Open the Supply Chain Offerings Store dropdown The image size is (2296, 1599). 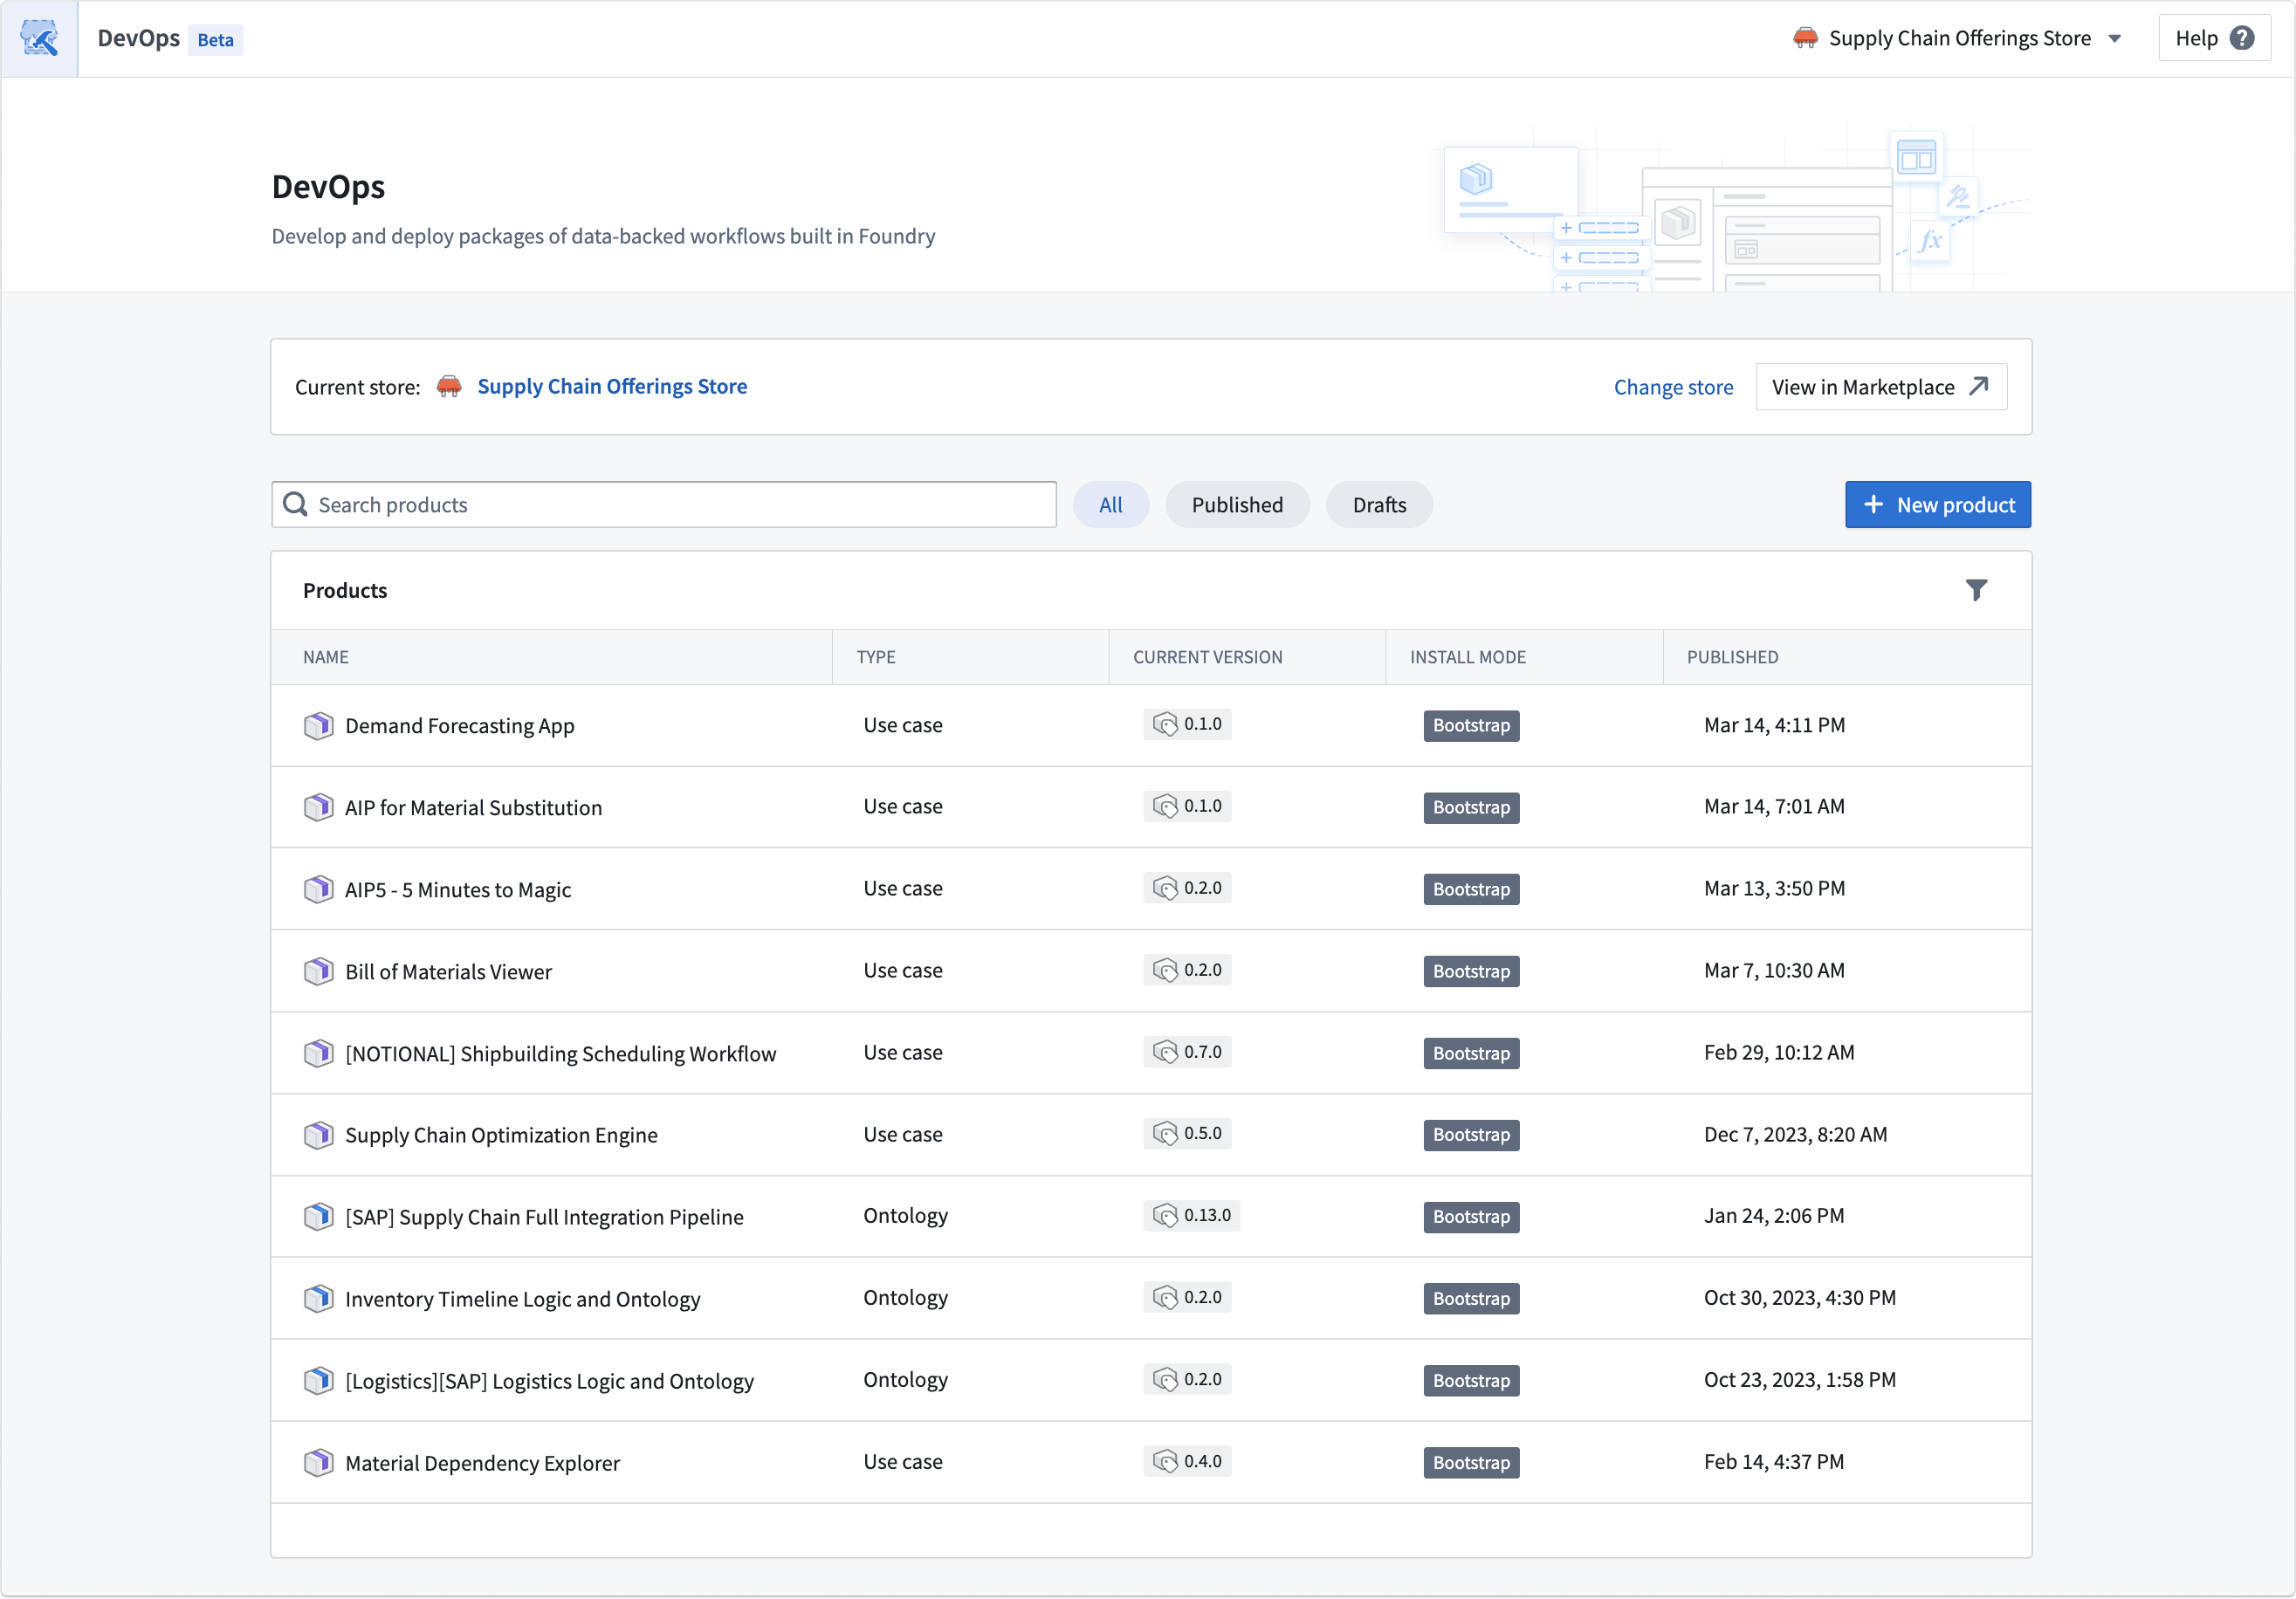[x=1958, y=38]
